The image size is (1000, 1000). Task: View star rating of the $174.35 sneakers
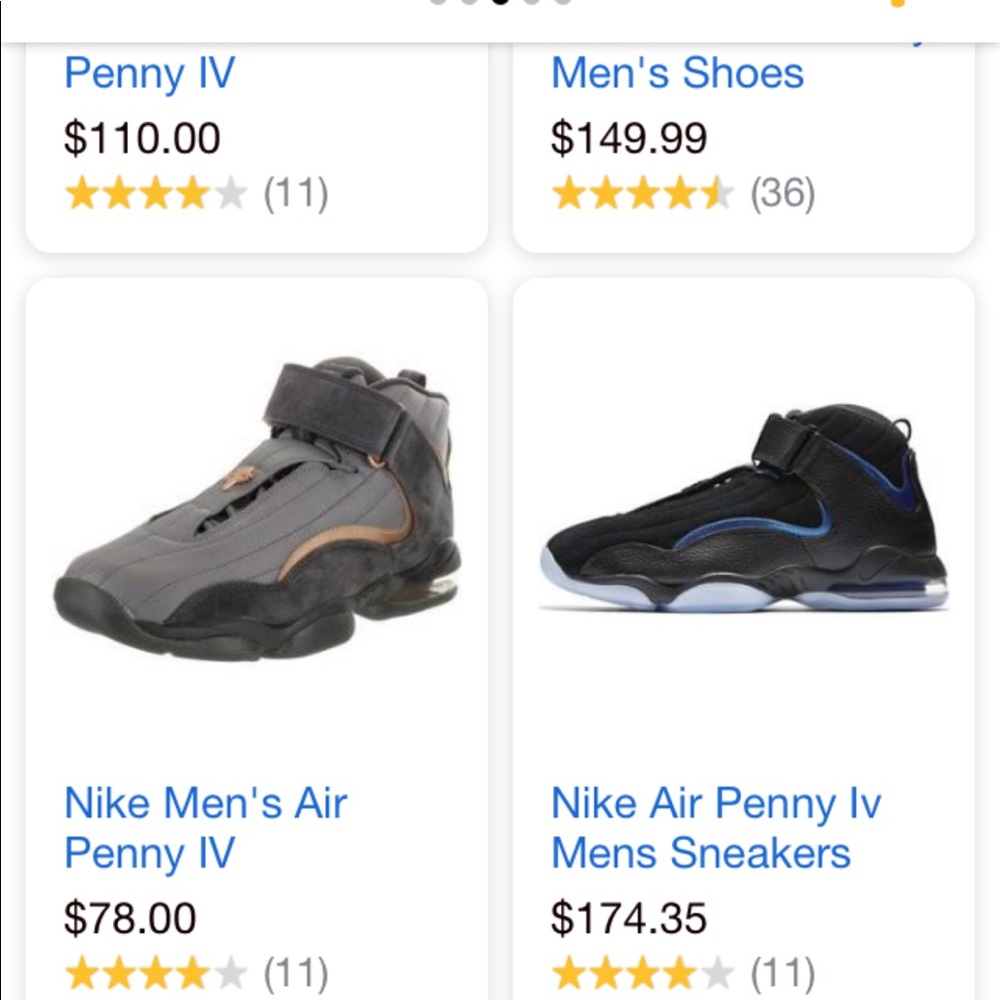click(643, 974)
